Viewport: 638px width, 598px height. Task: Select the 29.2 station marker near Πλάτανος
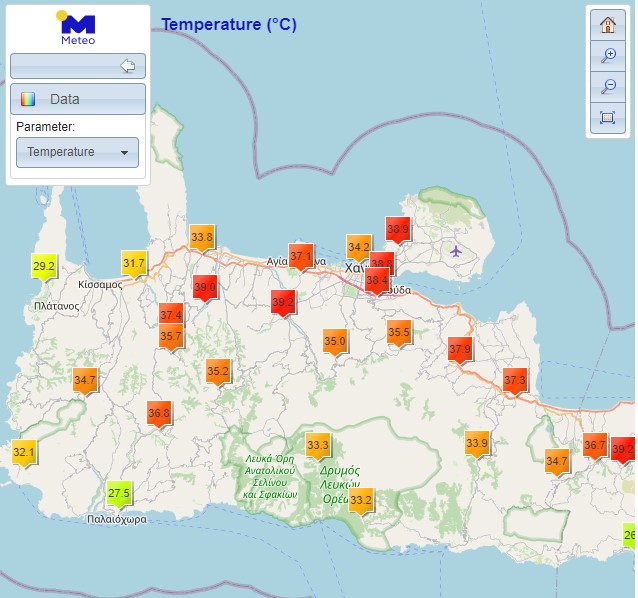pos(44,267)
